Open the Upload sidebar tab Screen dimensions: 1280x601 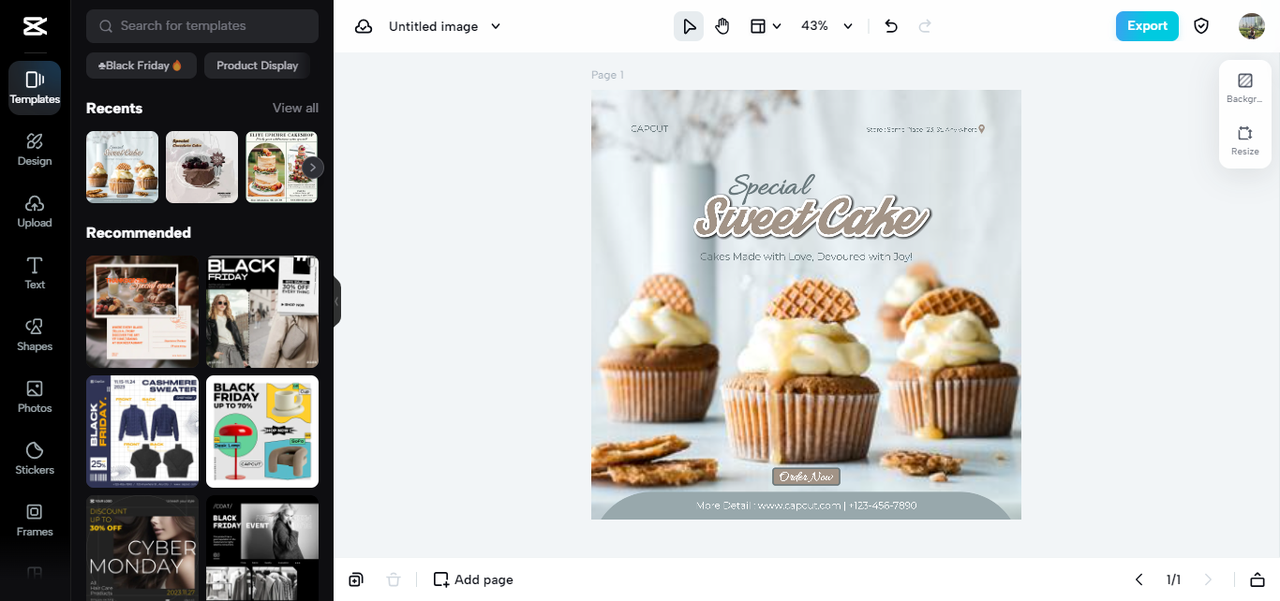coord(35,211)
